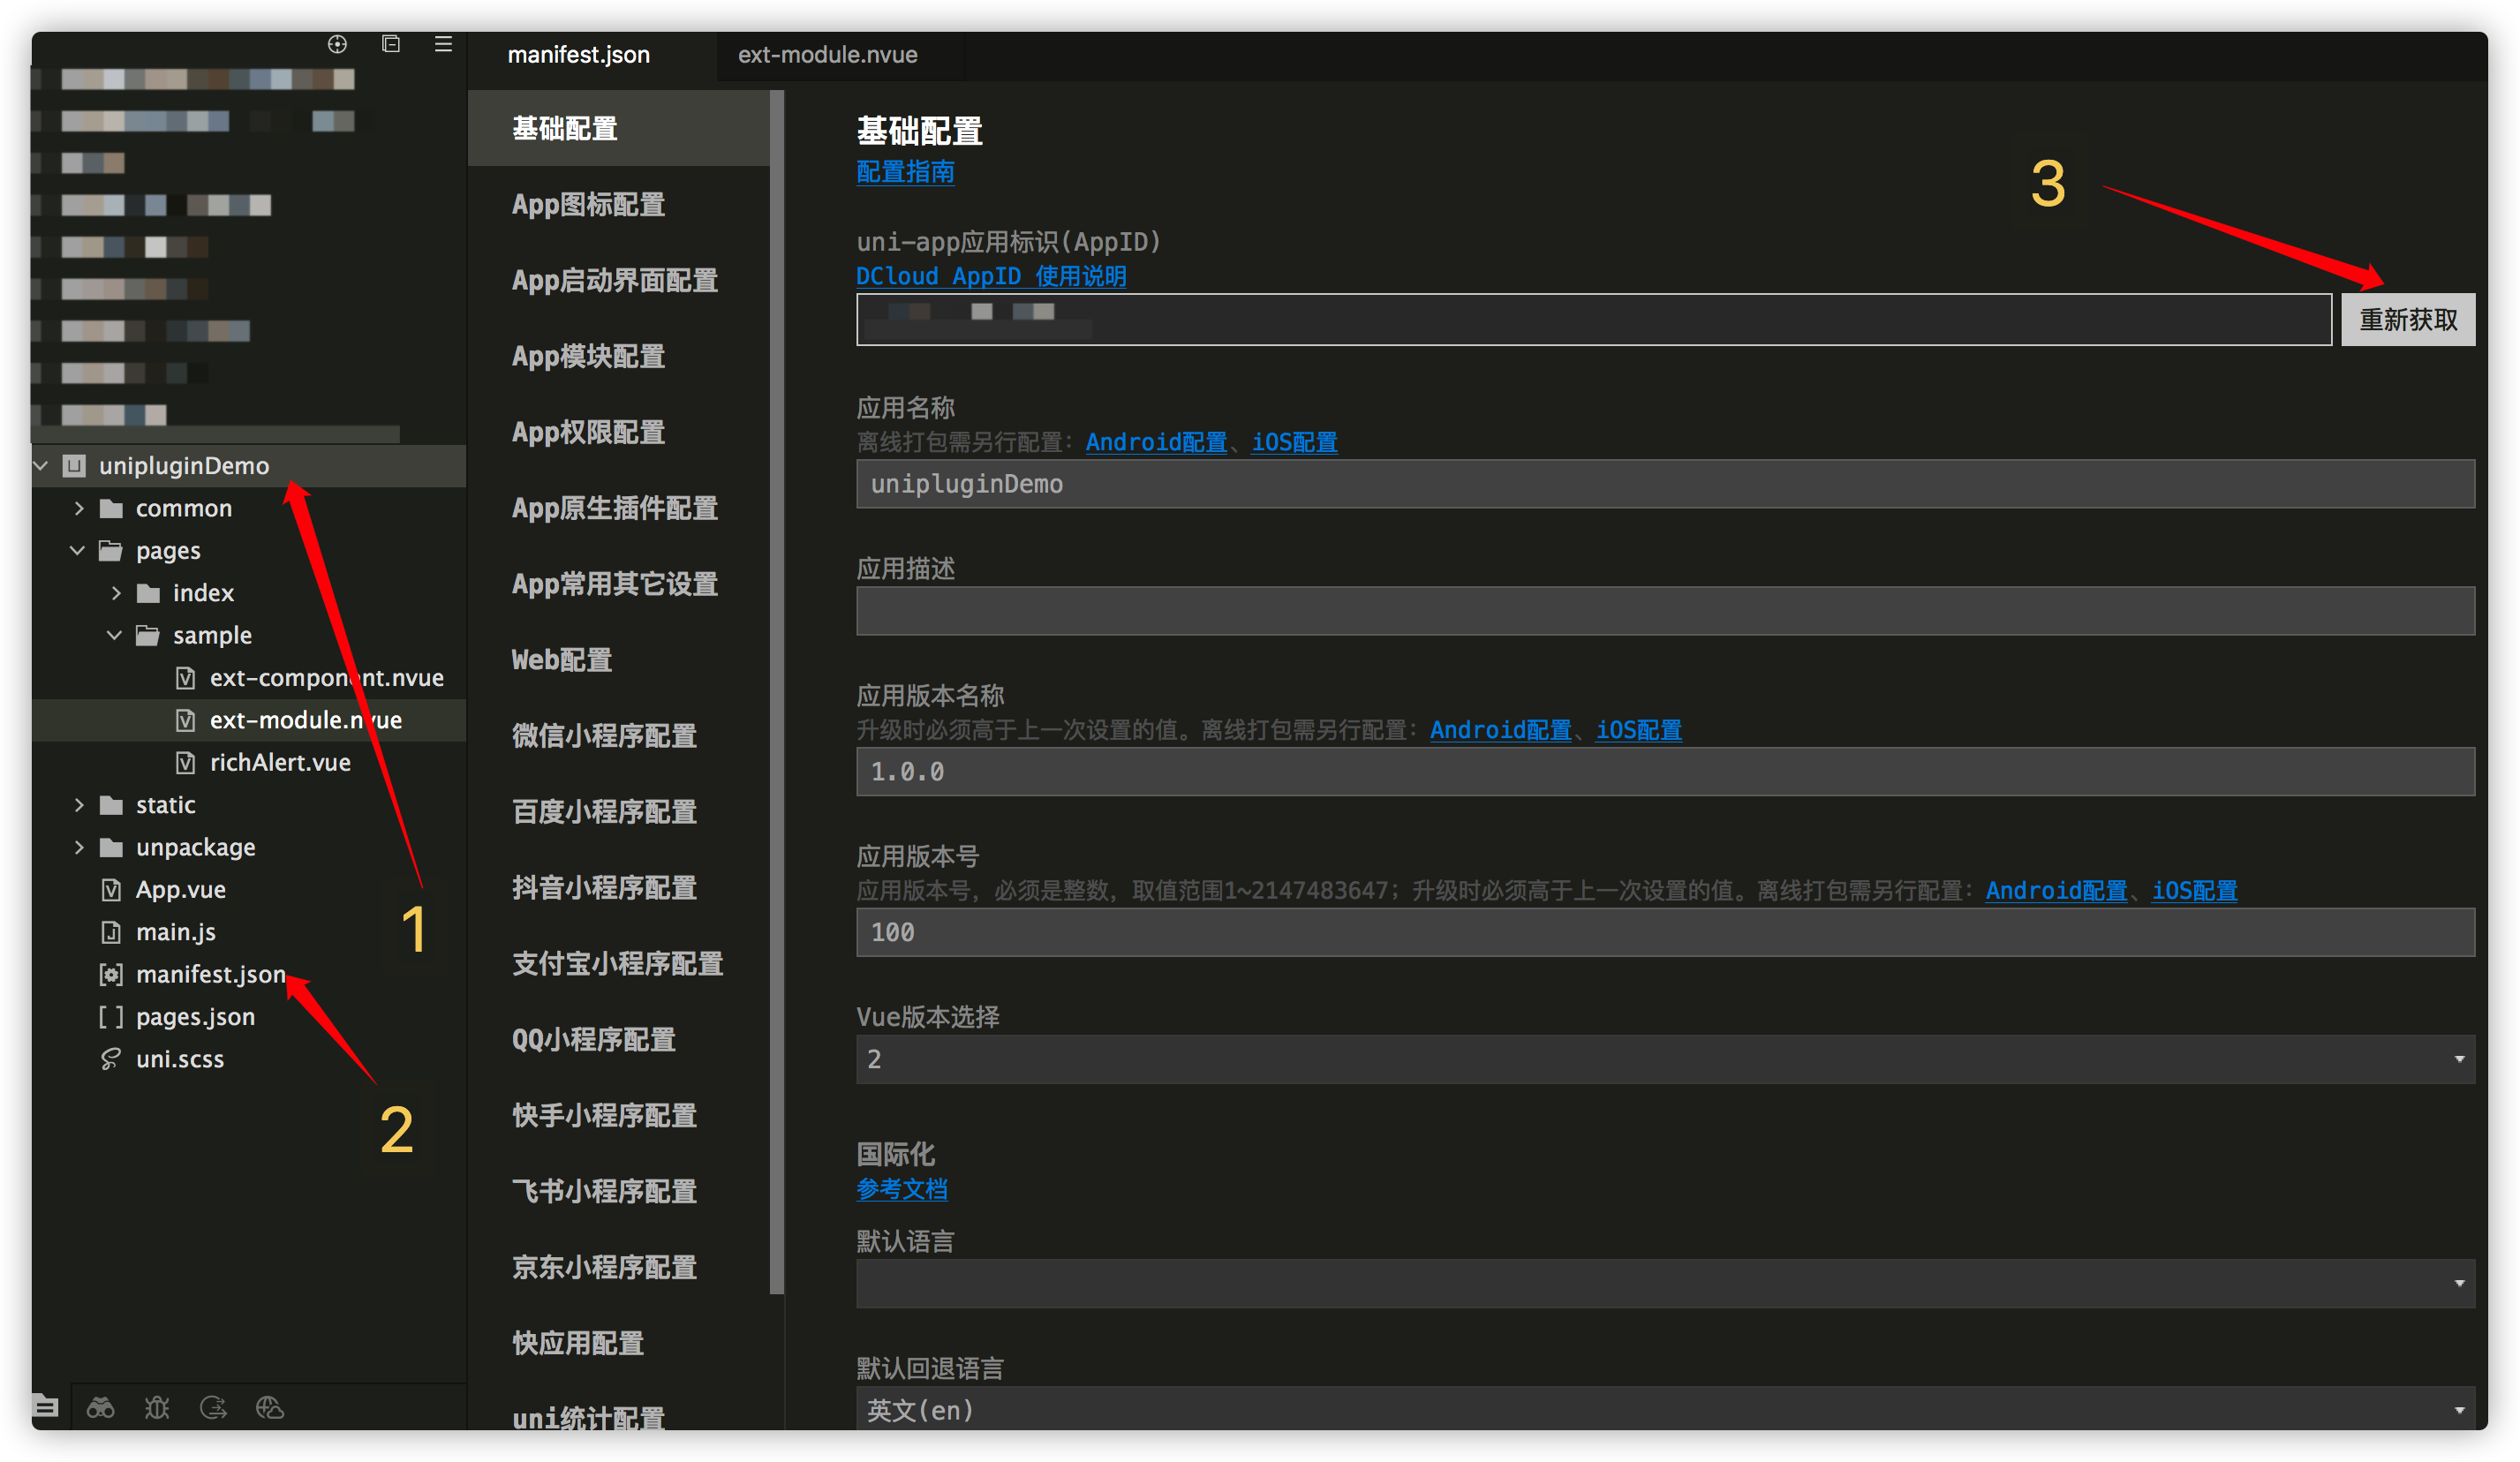Click the common folder icon

(112, 508)
